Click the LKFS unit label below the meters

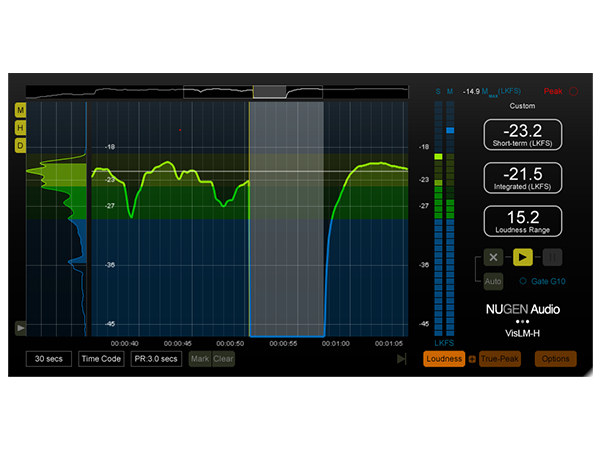point(444,343)
